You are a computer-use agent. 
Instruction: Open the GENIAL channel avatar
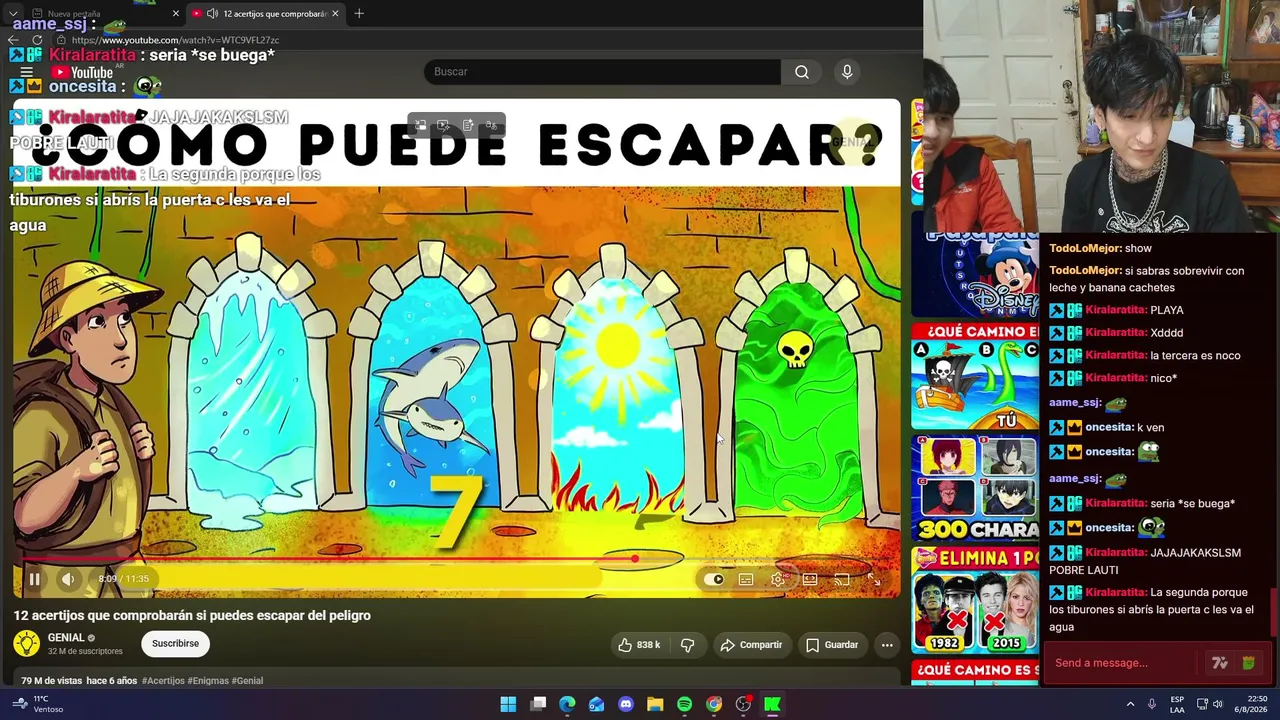click(27, 644)
